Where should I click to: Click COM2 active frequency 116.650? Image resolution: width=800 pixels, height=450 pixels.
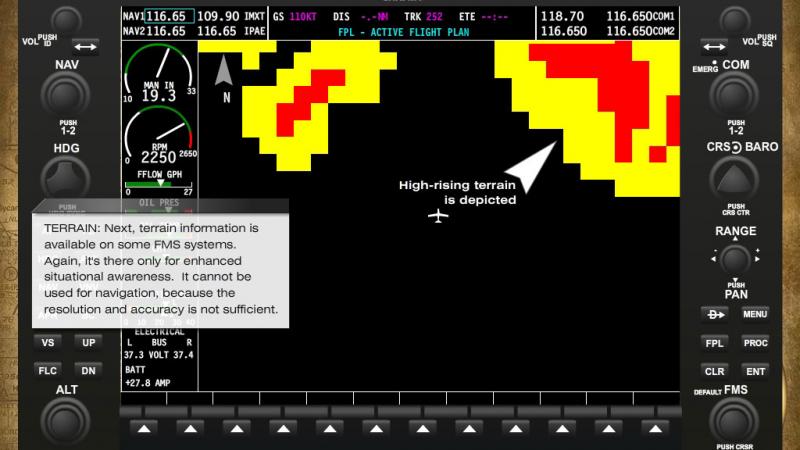point(629,31)
